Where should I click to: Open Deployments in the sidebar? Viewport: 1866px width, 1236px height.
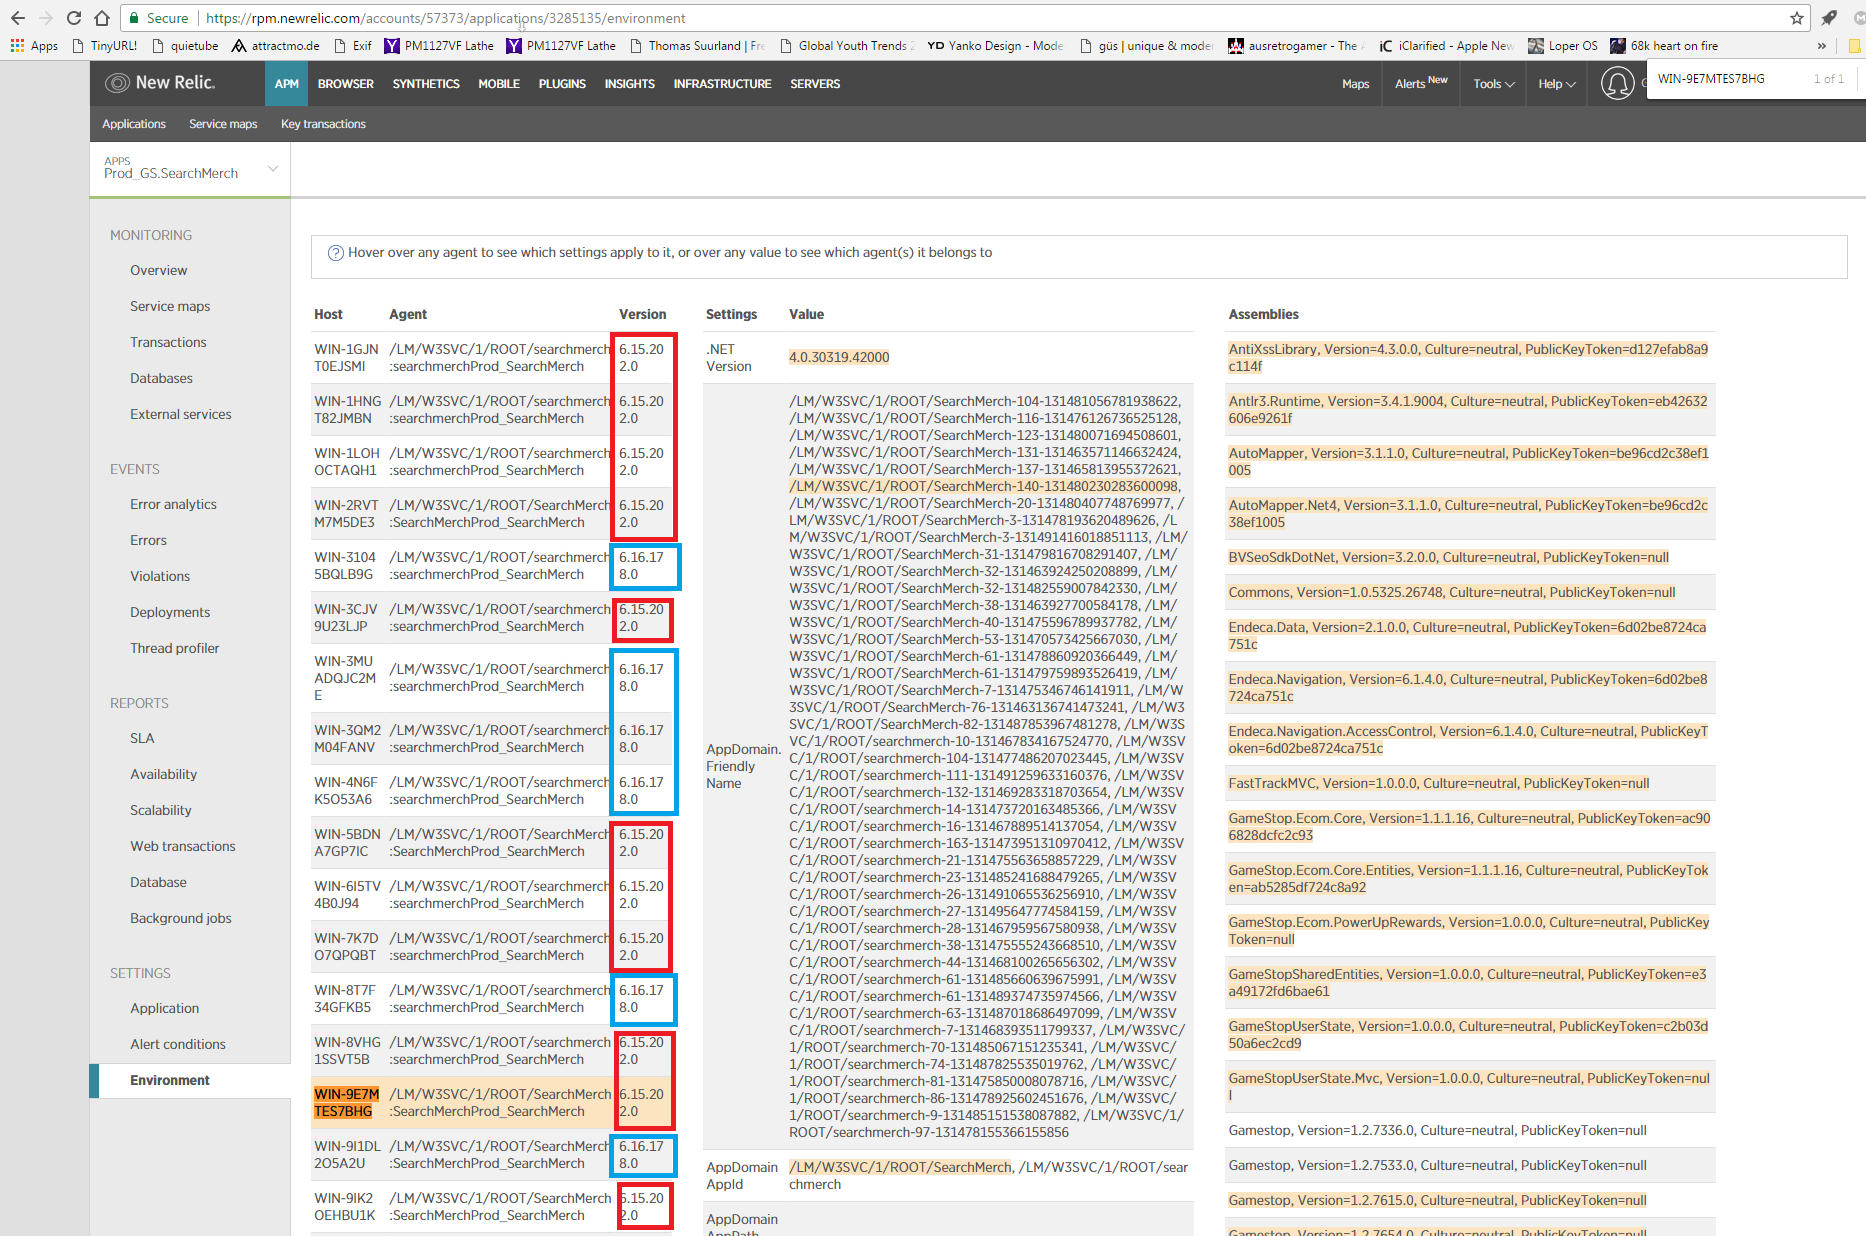[170, 612]
